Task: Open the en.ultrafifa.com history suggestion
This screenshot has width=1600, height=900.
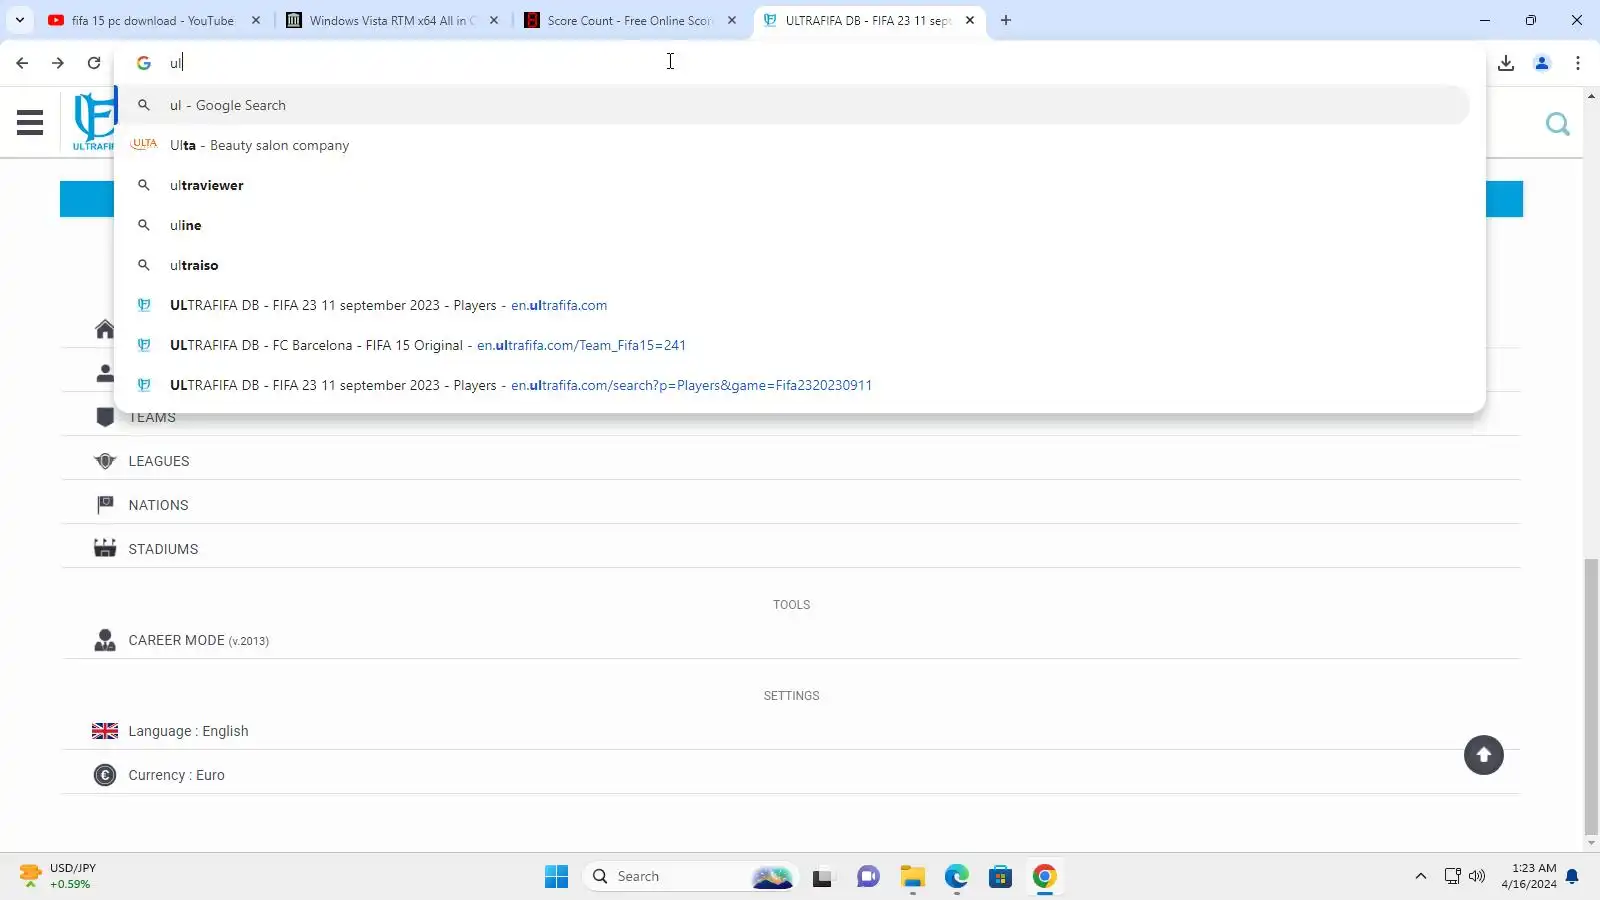Action: click(x=792, y=305)
